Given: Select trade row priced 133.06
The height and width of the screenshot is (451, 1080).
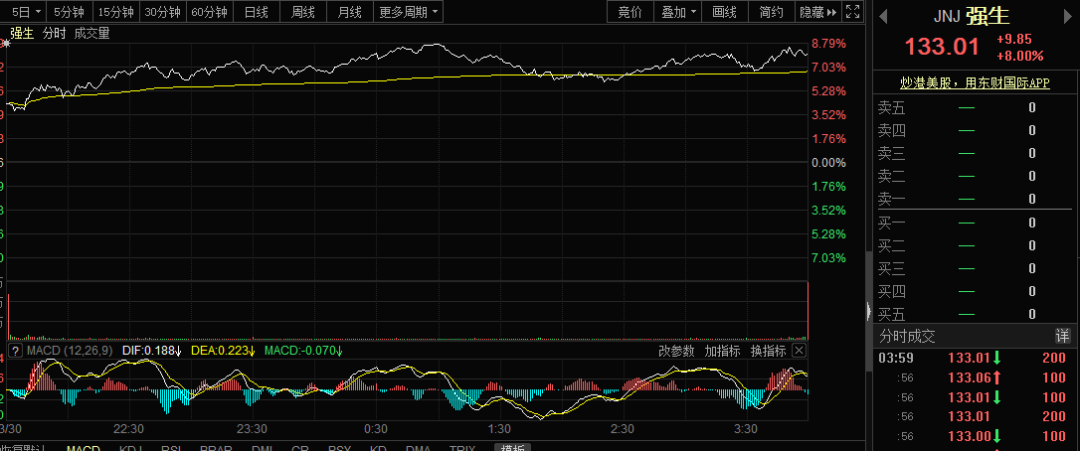Looking at the screenshot, I should pos(973,377).
